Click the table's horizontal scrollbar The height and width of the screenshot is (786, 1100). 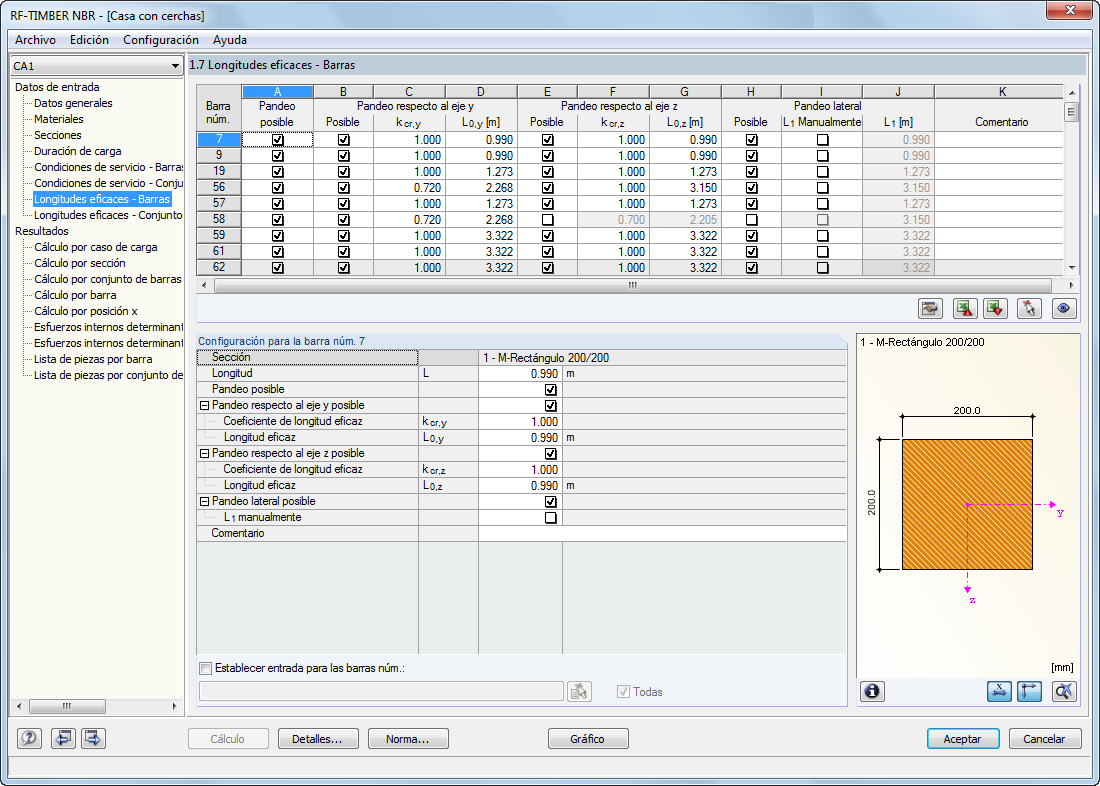[632, 286]
